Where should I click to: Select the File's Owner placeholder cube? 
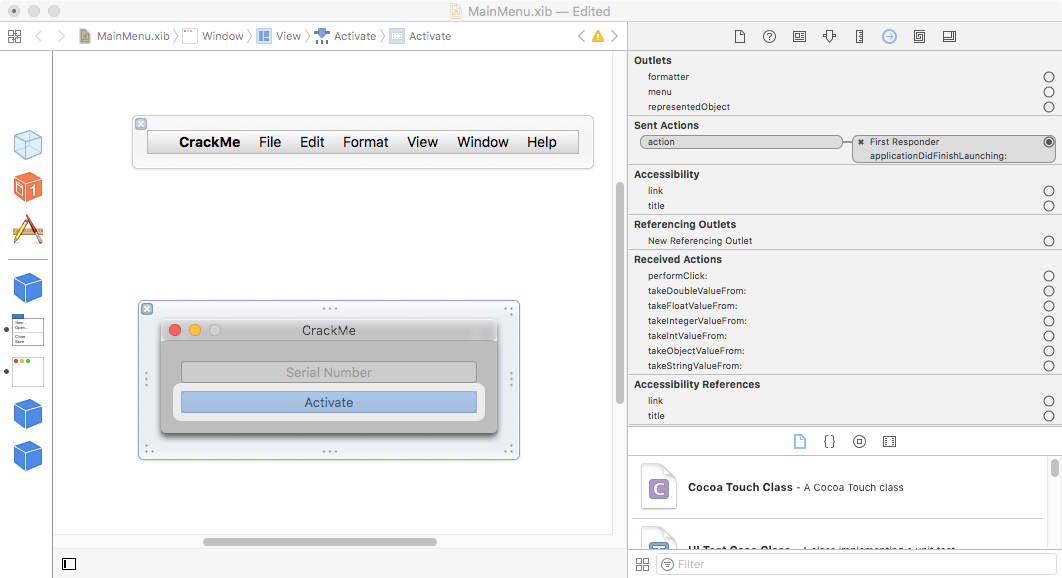28,145
